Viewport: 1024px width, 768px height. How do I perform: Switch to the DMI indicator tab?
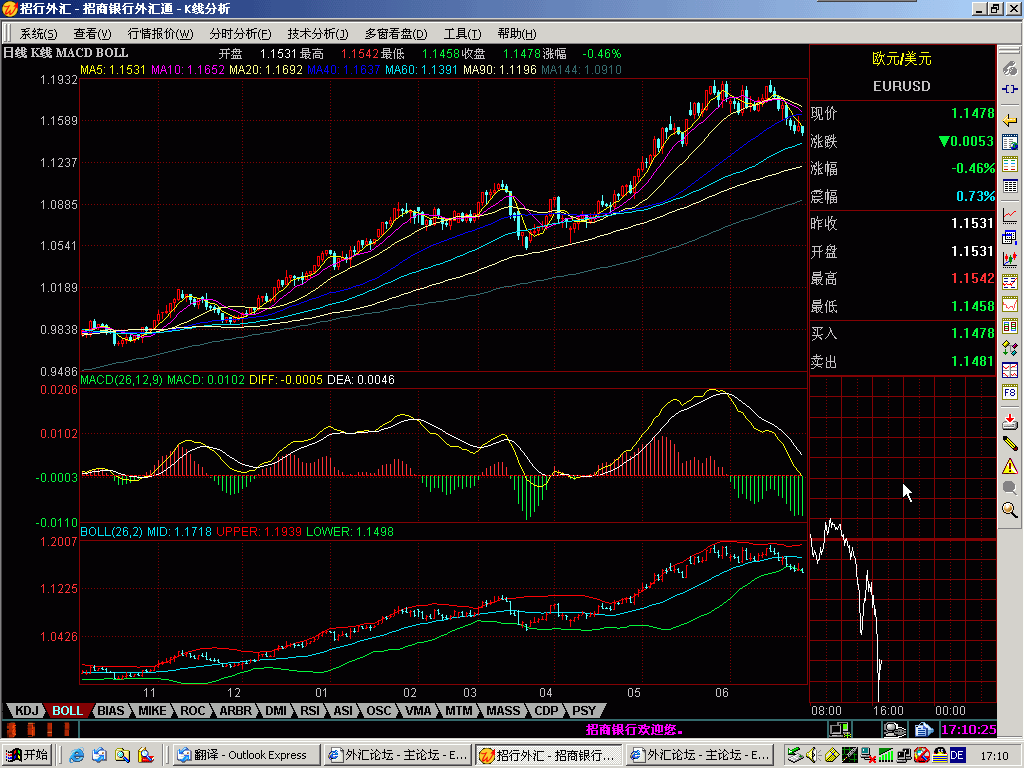pyautogui.click(x=276, y=711)
